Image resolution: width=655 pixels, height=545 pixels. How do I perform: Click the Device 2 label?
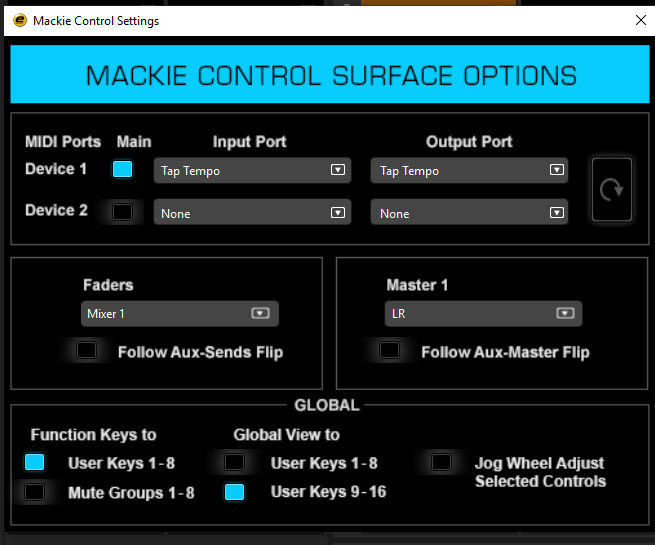tap(56, 210)
